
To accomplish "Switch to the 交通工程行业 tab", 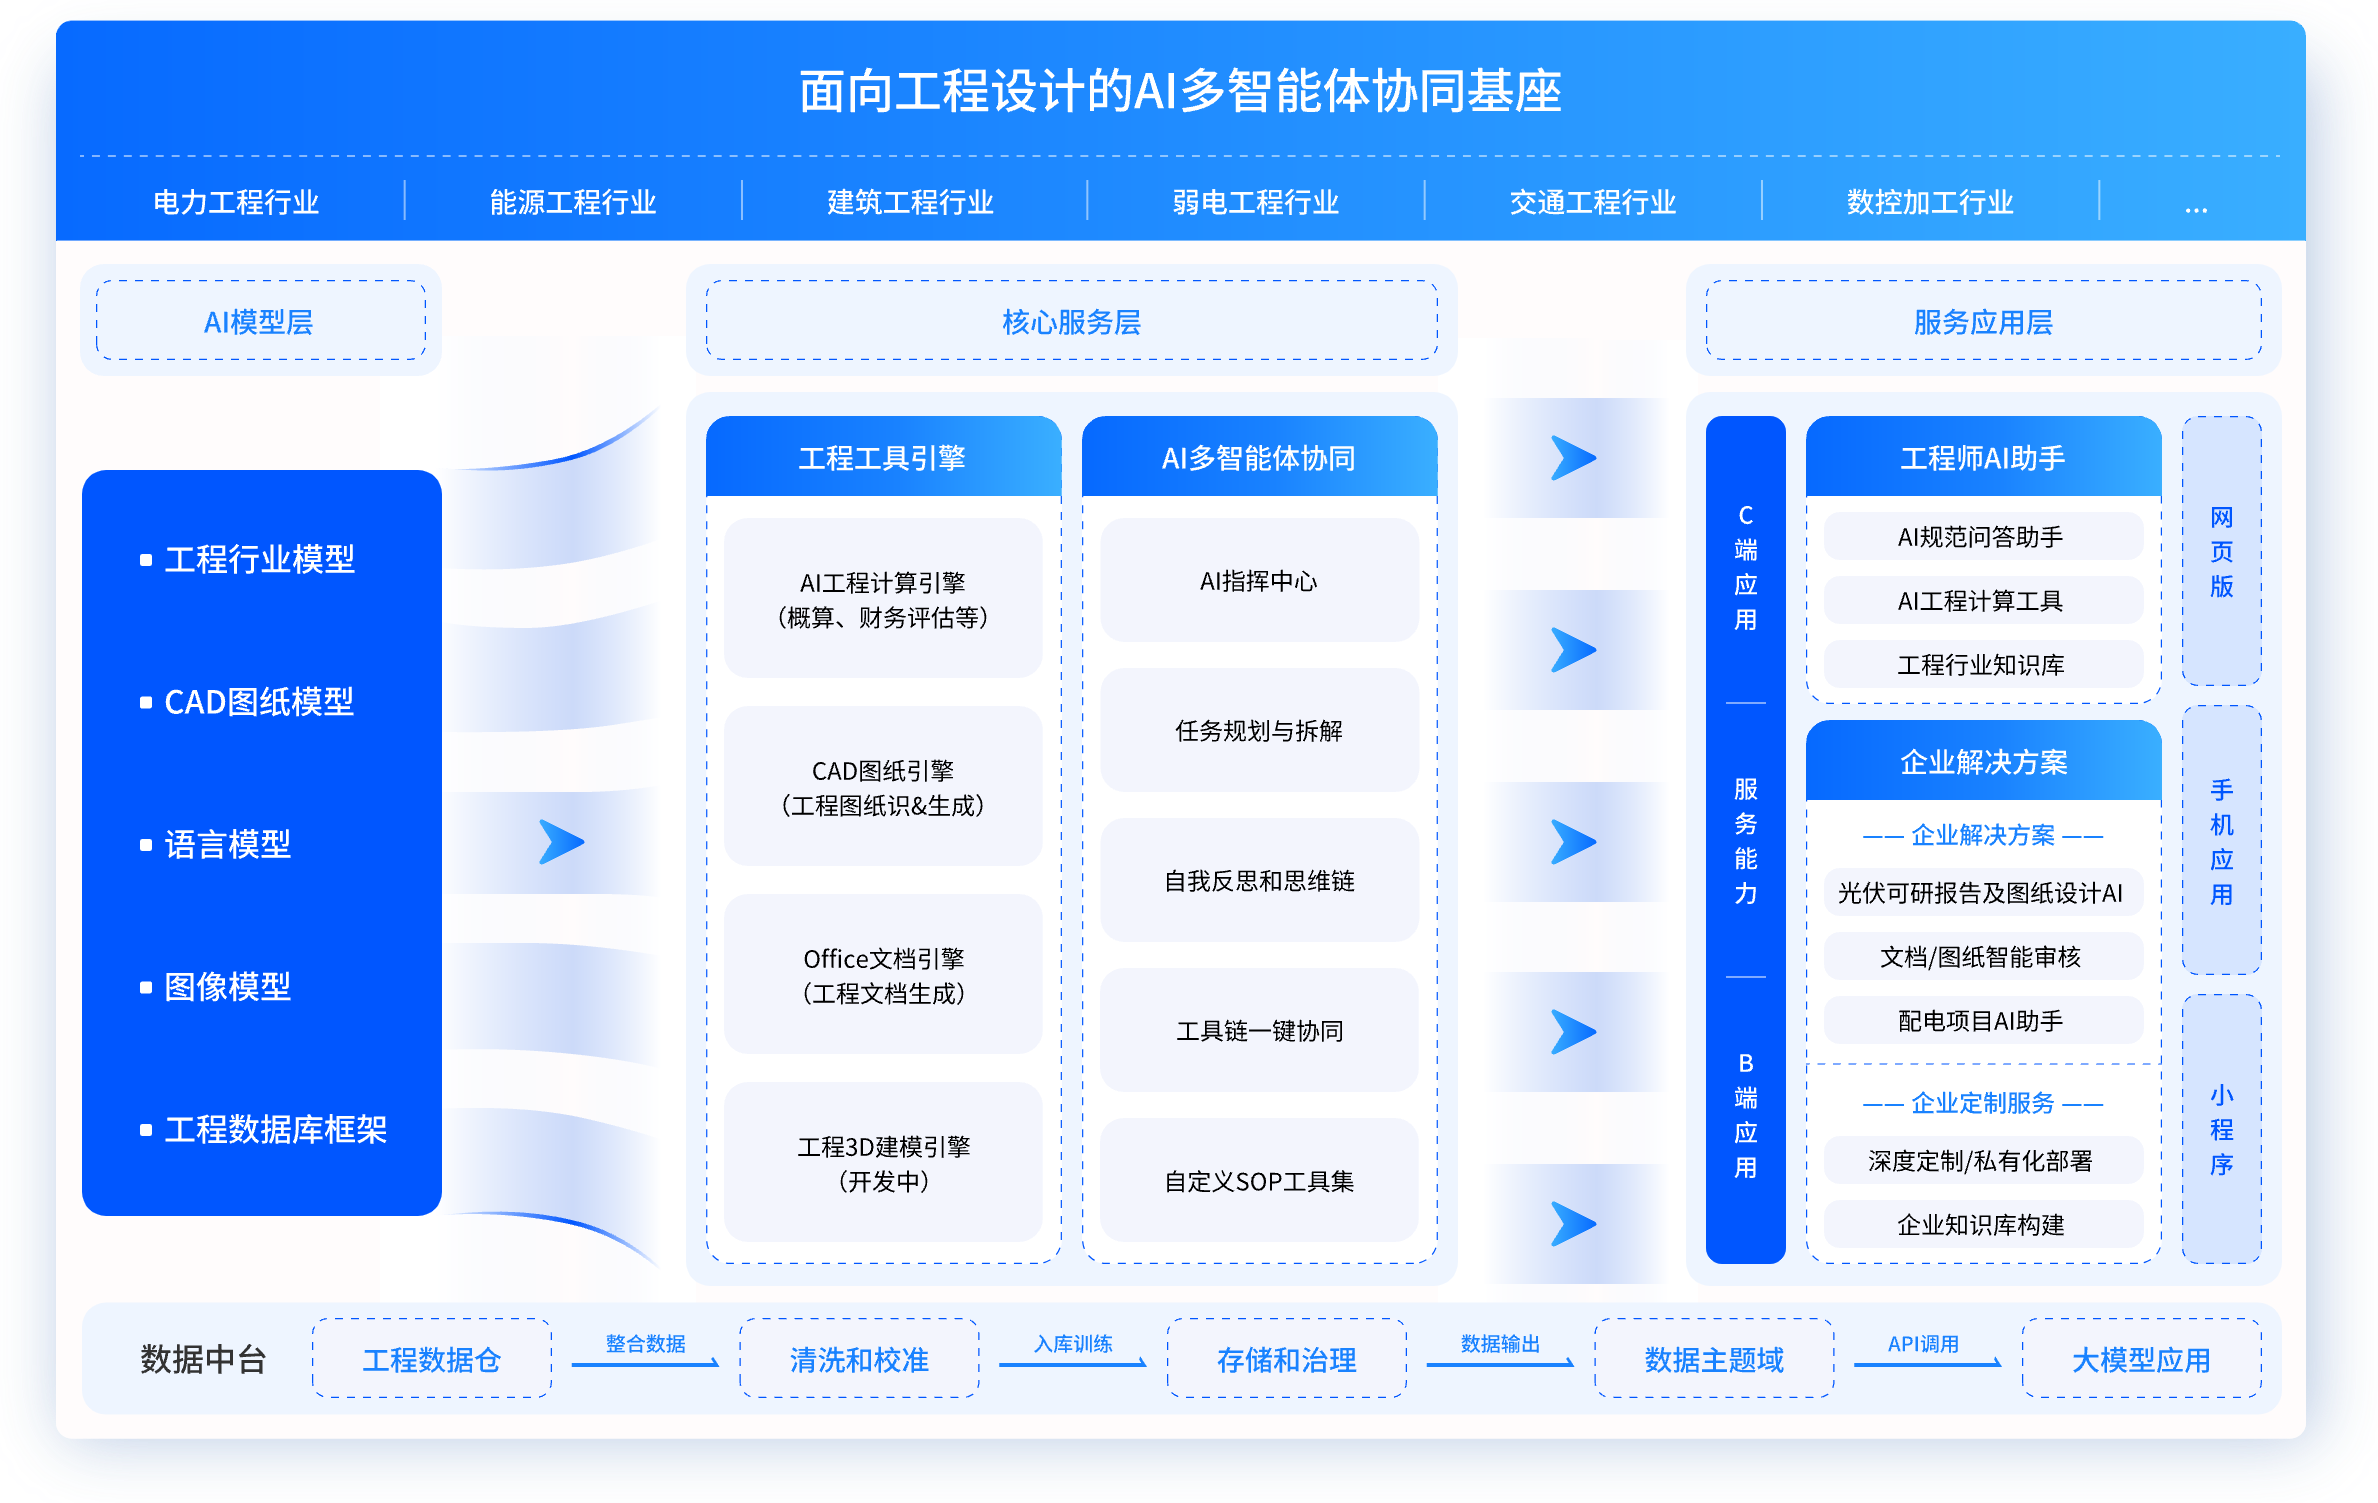I will [x=1593, y=202].
